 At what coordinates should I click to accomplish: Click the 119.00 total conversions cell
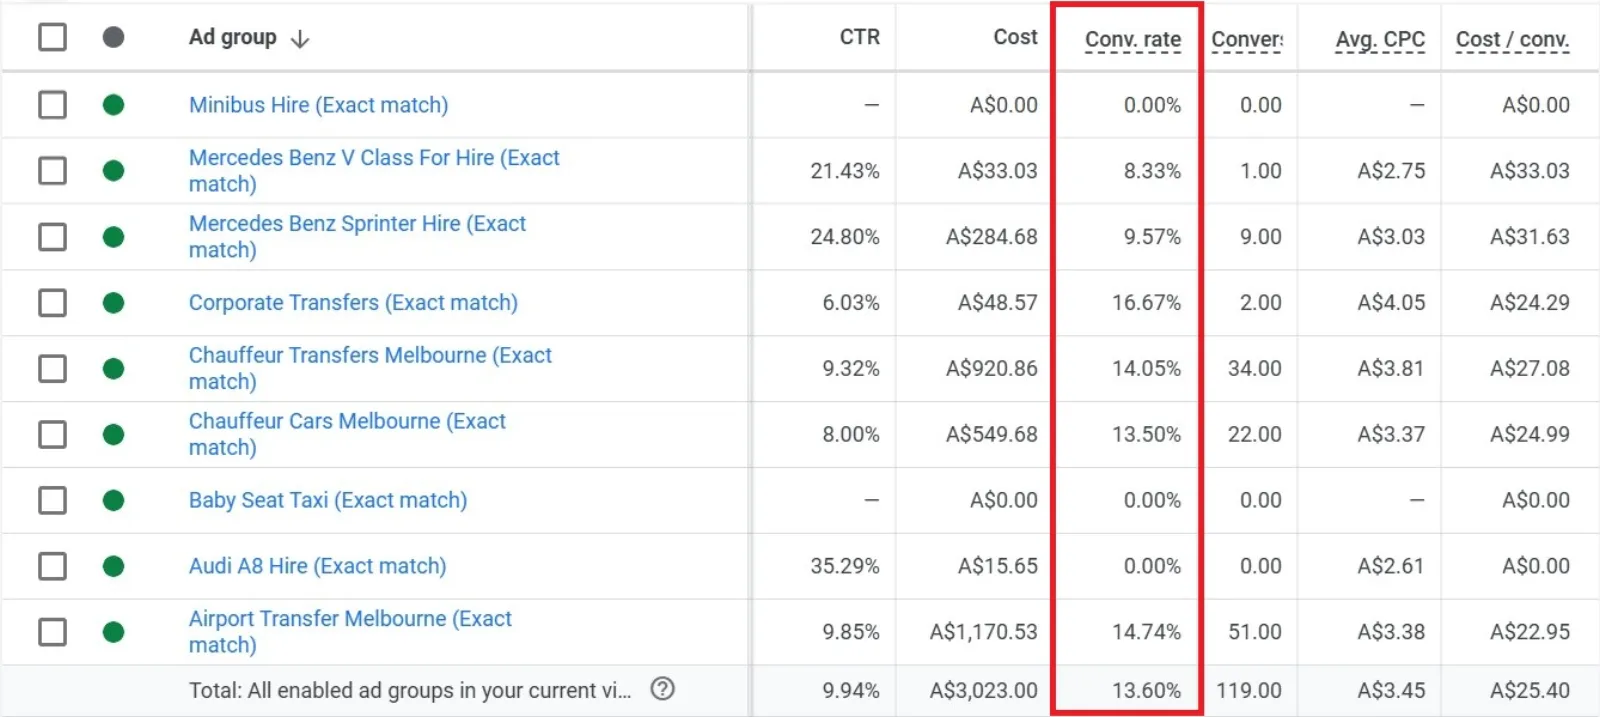click(1249, 690)
